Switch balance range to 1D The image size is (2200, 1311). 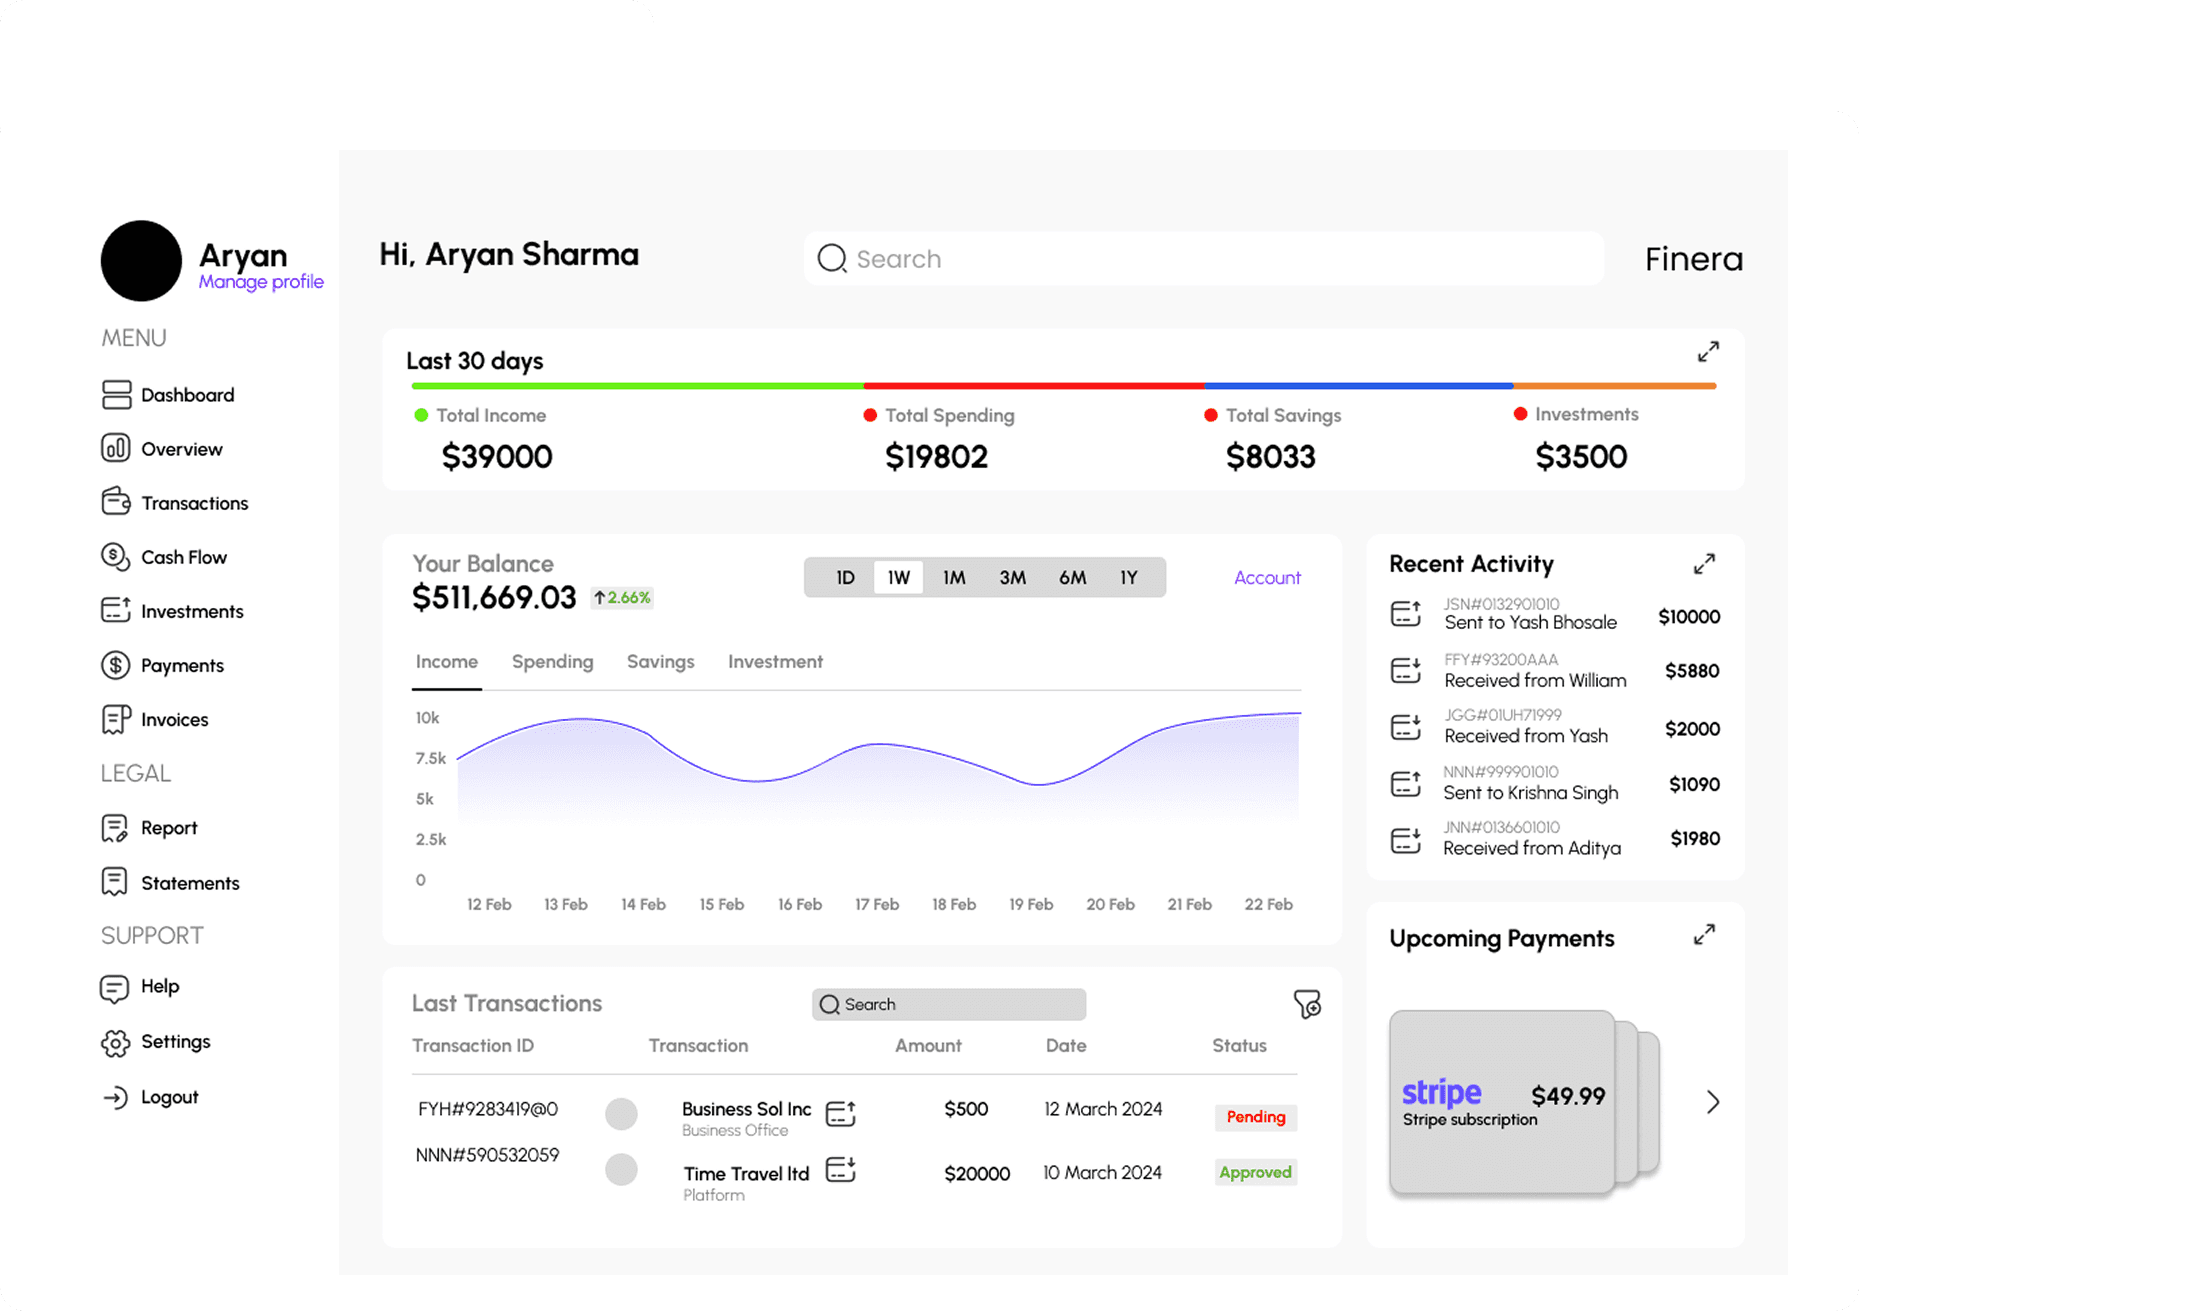click(x=845, y=578)
